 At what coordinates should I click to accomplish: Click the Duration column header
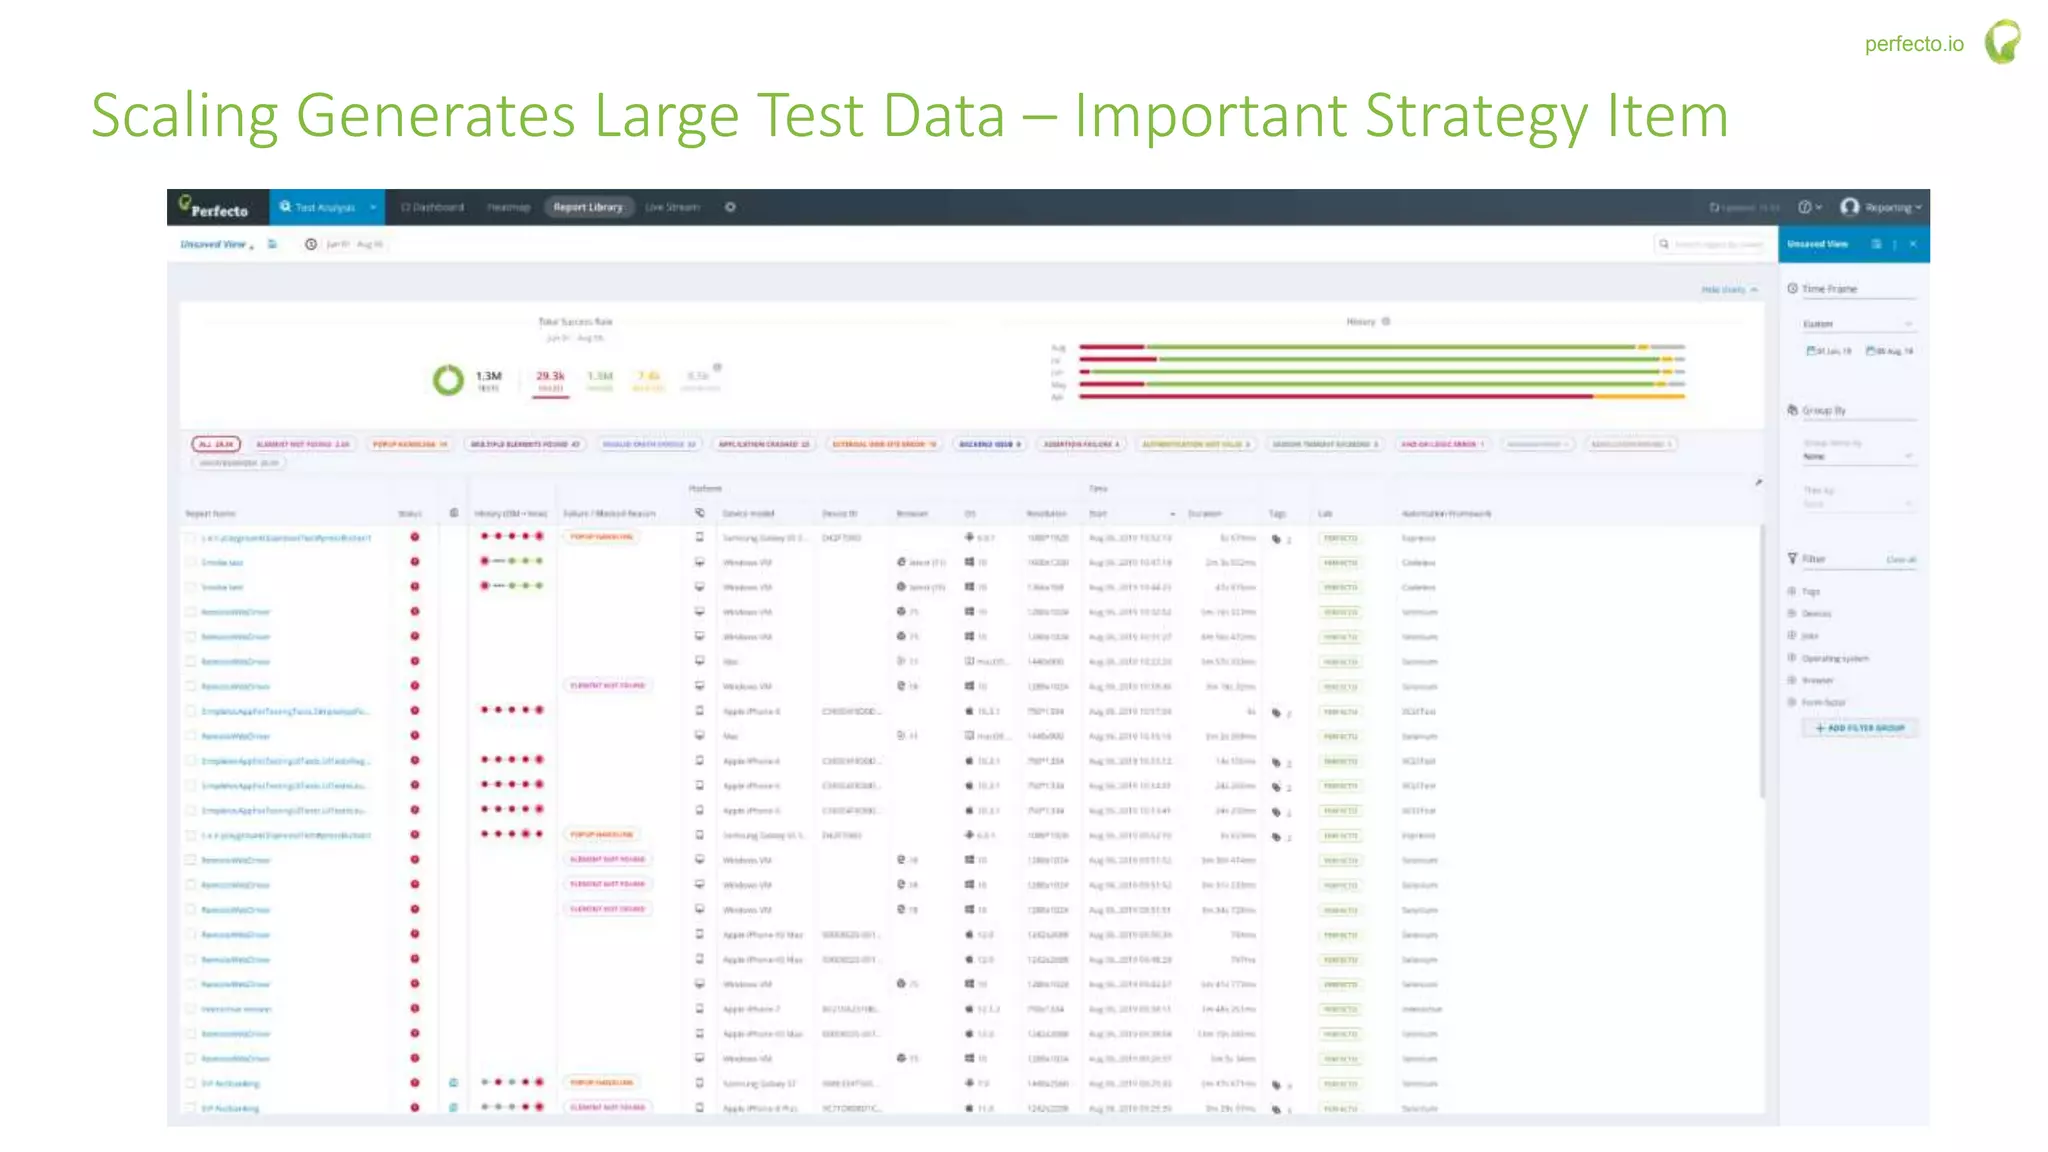[x=1205, y=514]
